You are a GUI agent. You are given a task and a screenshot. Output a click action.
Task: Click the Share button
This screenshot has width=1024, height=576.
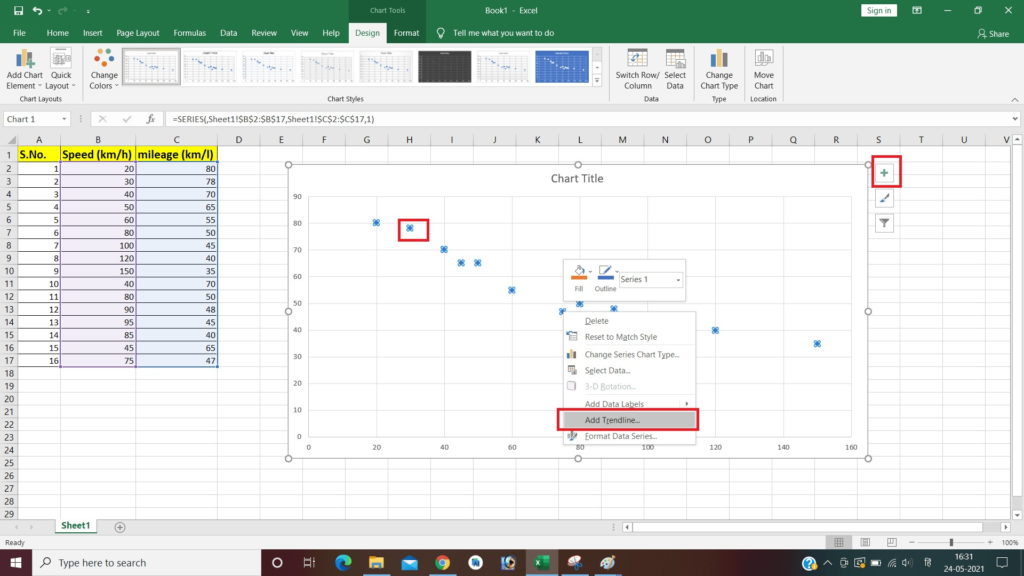pyautogui.click(x=993, y=33)
